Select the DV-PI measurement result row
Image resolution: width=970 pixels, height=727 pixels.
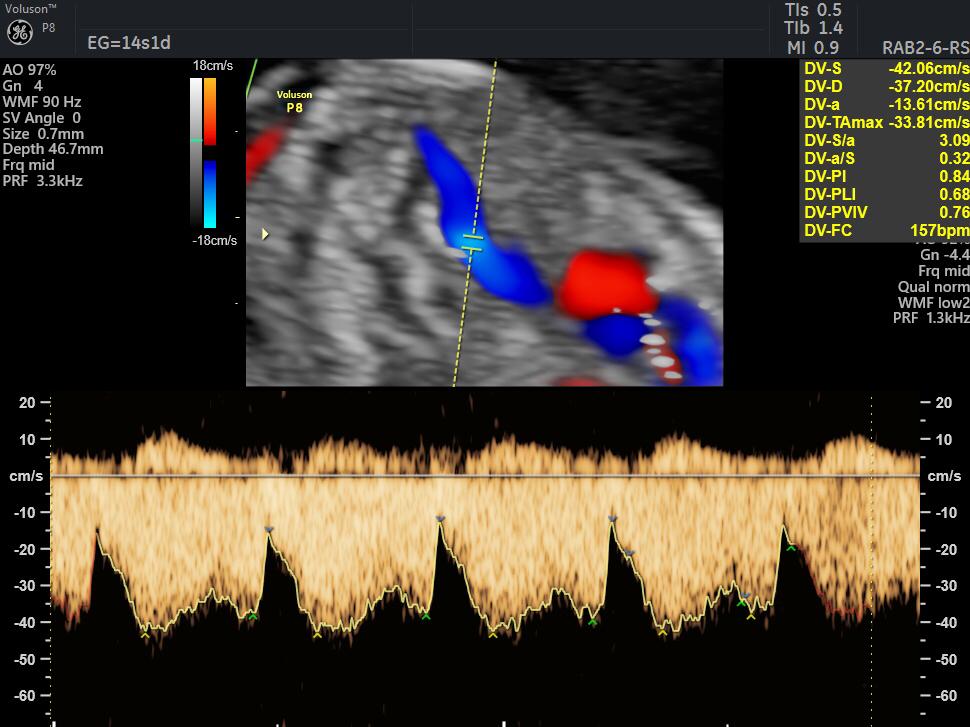click(885, 177)
